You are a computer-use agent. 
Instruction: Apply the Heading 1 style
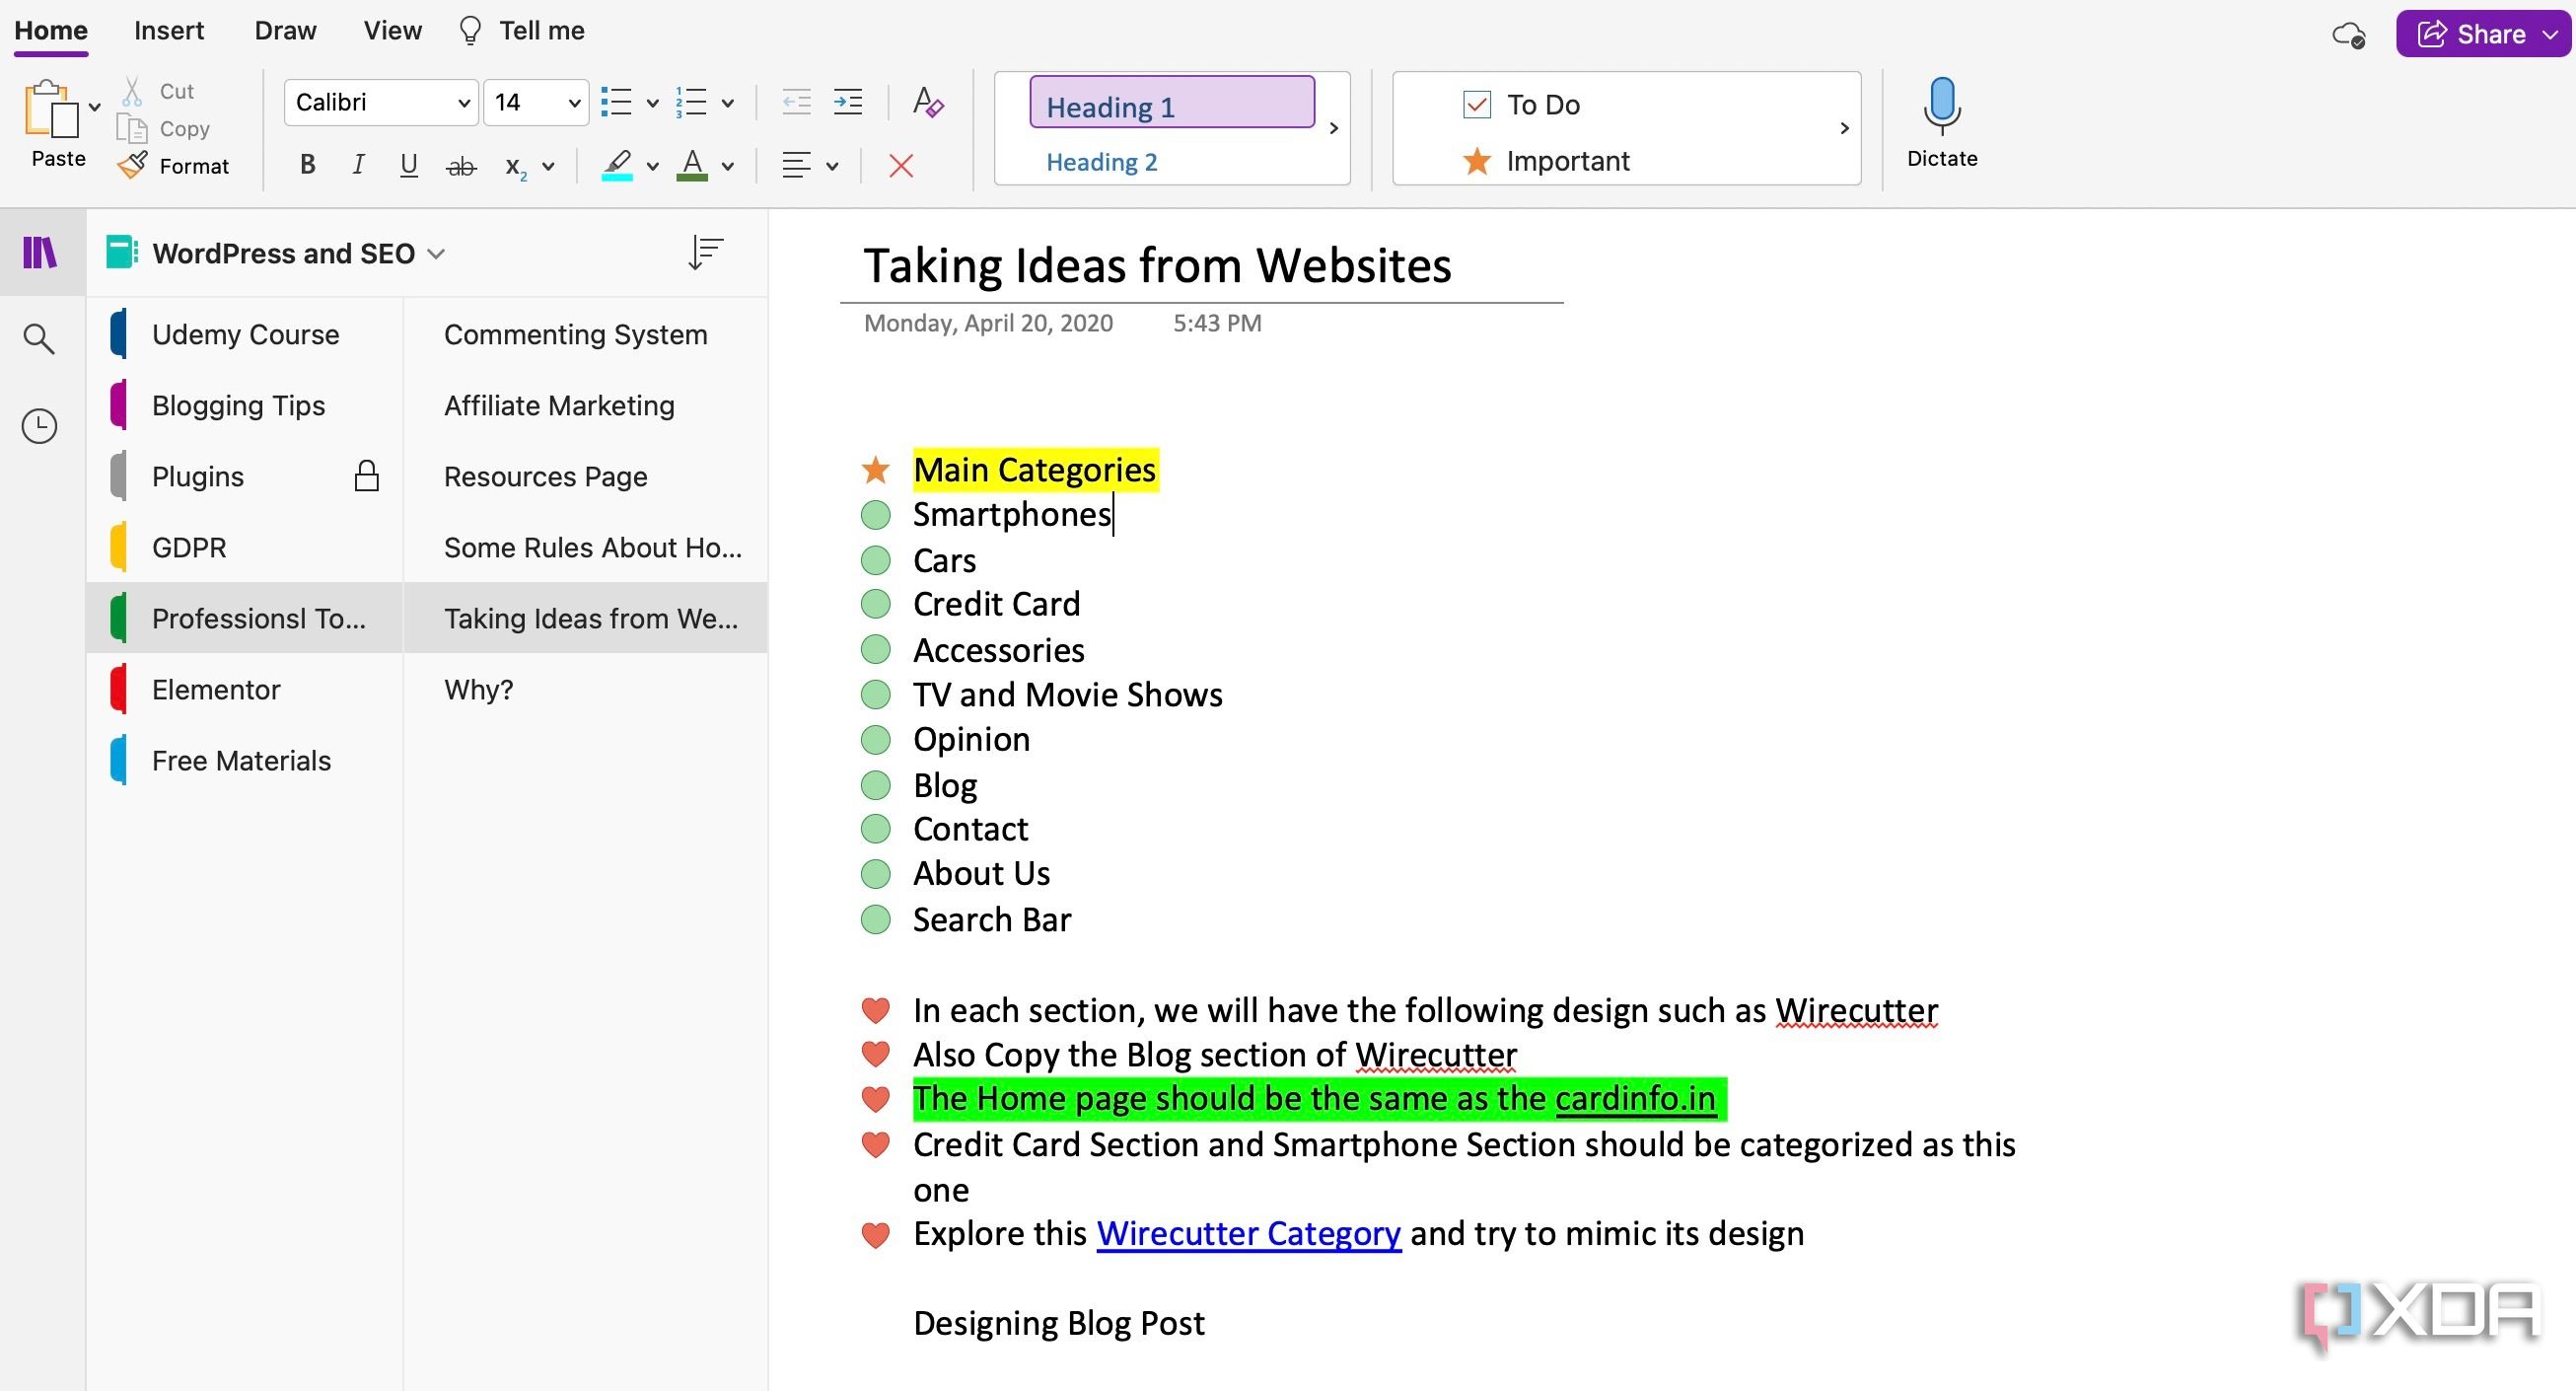click(x=1171, y=102)
